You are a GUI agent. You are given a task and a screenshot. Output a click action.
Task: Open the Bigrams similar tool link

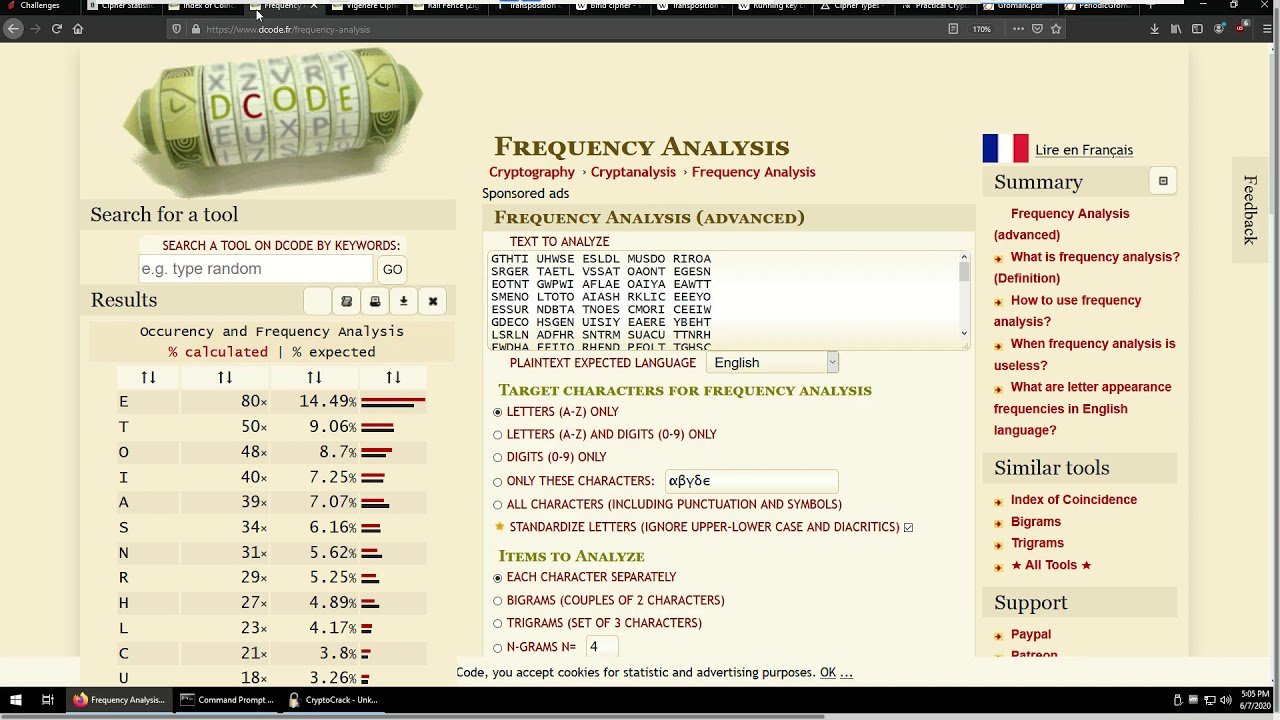click(1036, 522)
